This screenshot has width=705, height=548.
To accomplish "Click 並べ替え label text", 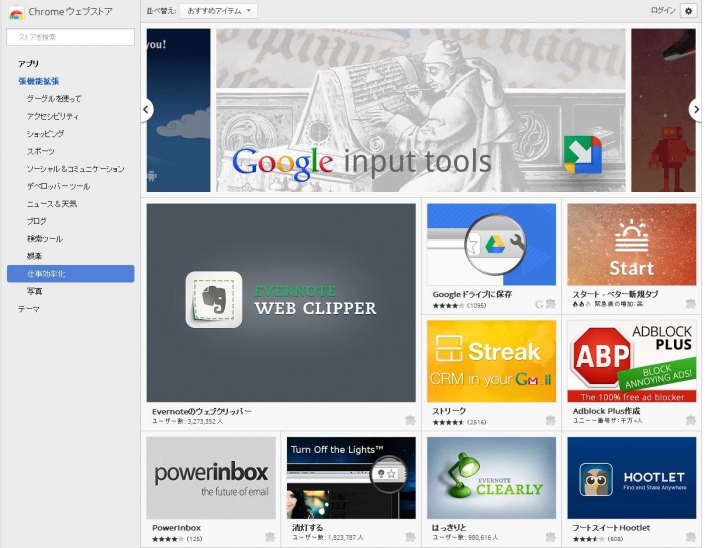I will 161,11.
